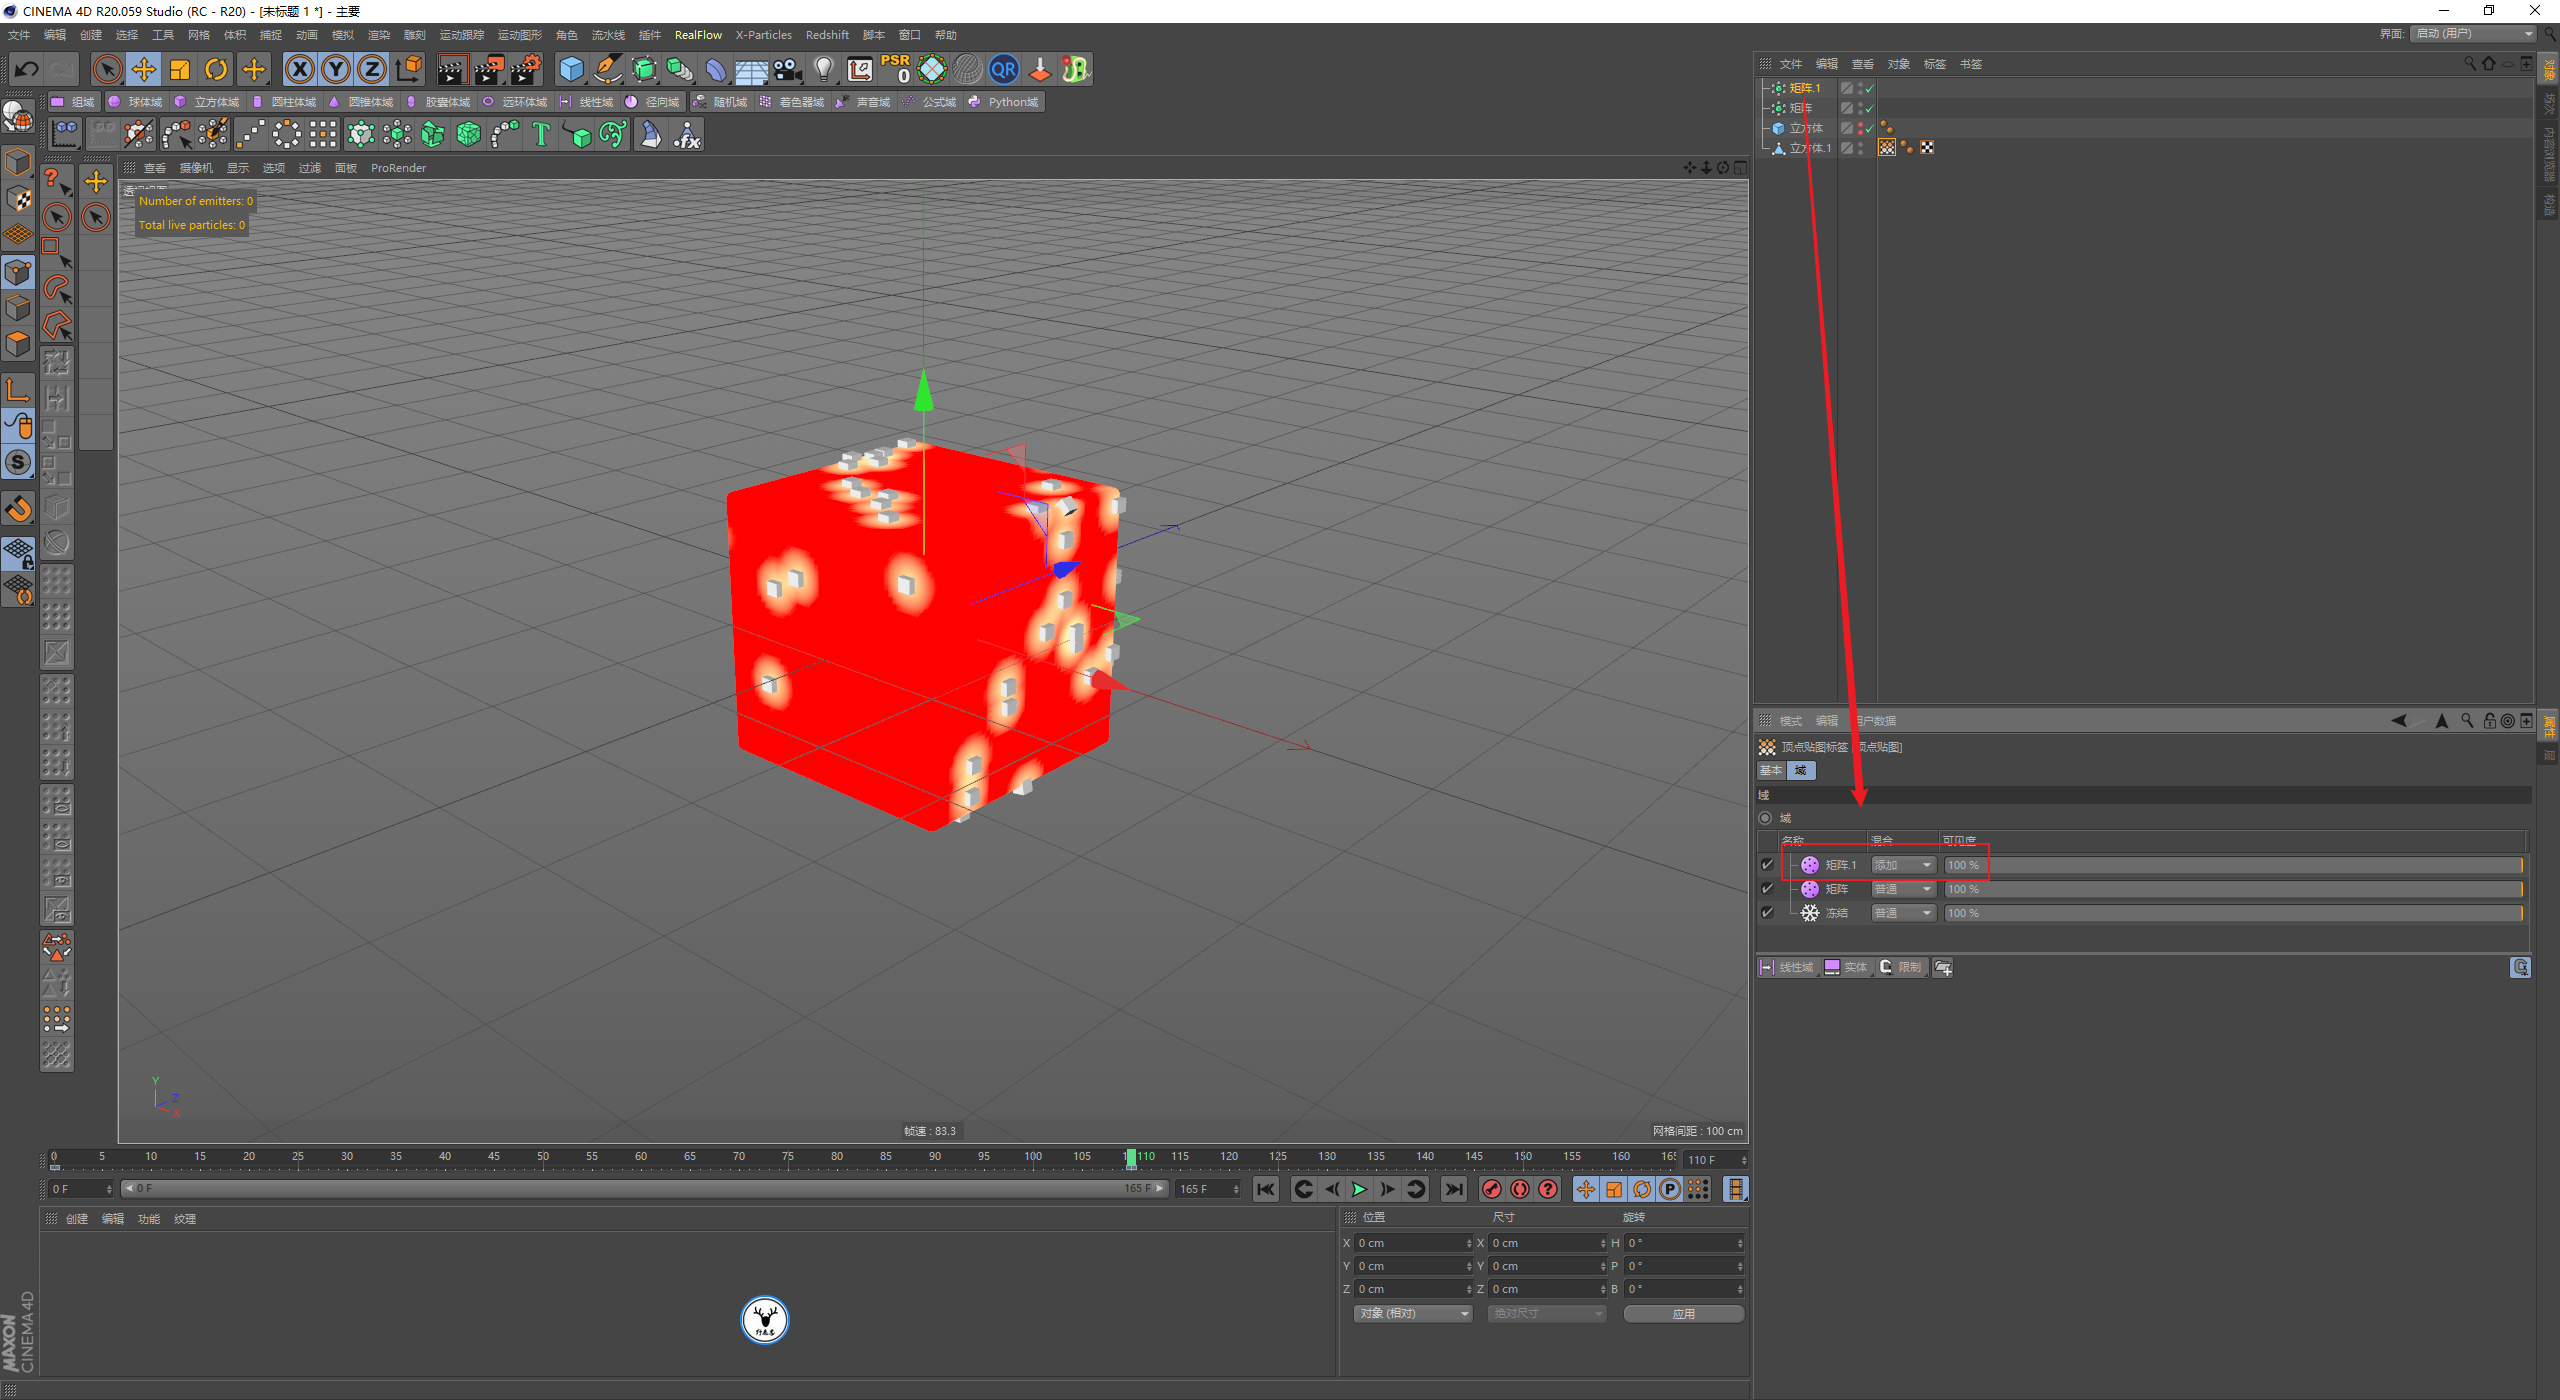Open the 线性域 field type dropdown button

[x=1787, y=967]
